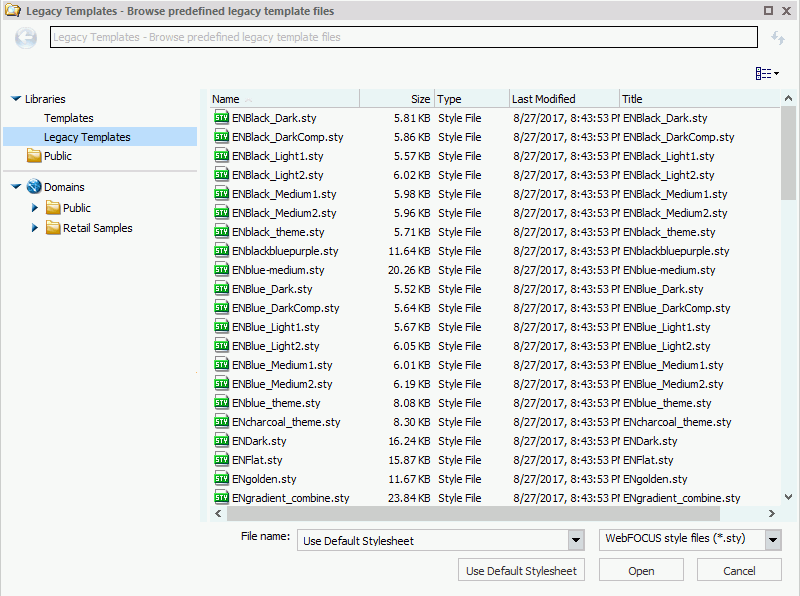Click the ENBlue_Dark.sty file icon
The height and width of the screenshot is (596, 800).
[x=221, y=289]
